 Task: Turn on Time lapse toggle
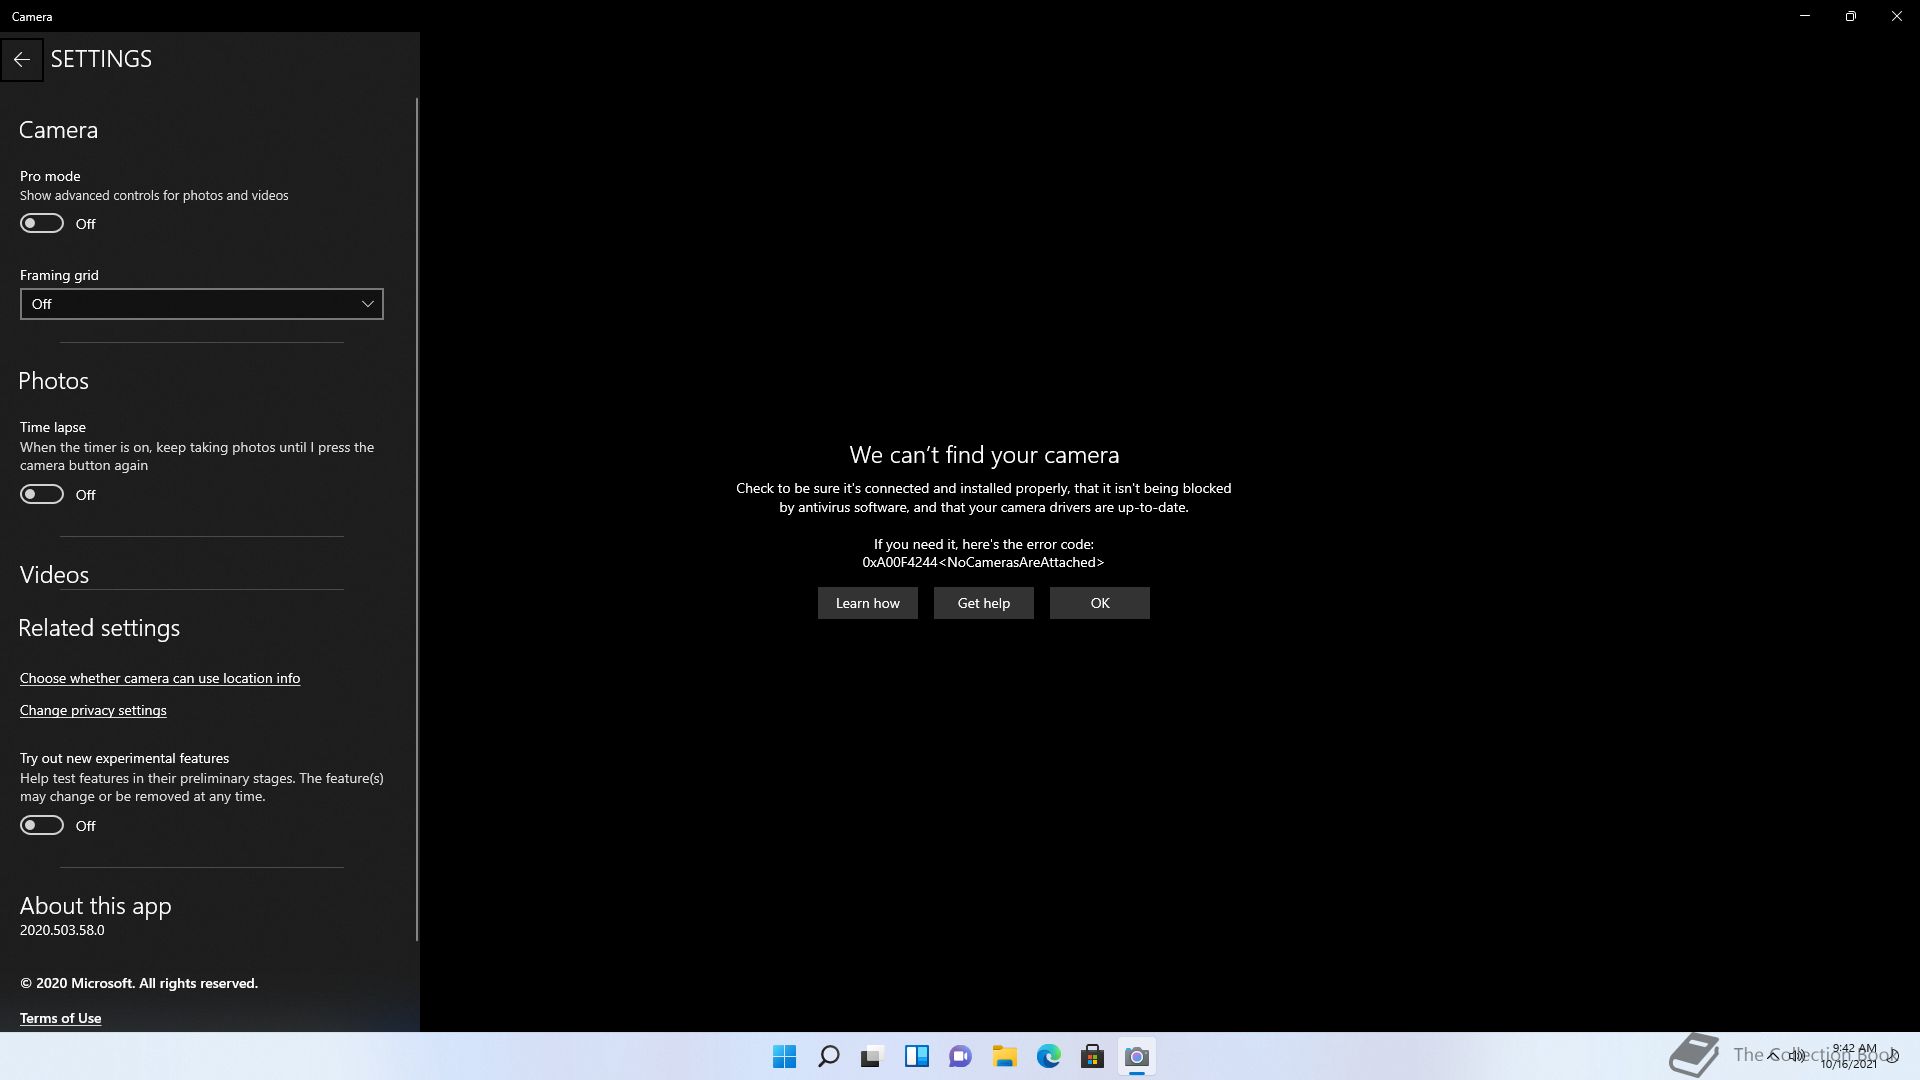pyautogui.click(x=42, y=494)
